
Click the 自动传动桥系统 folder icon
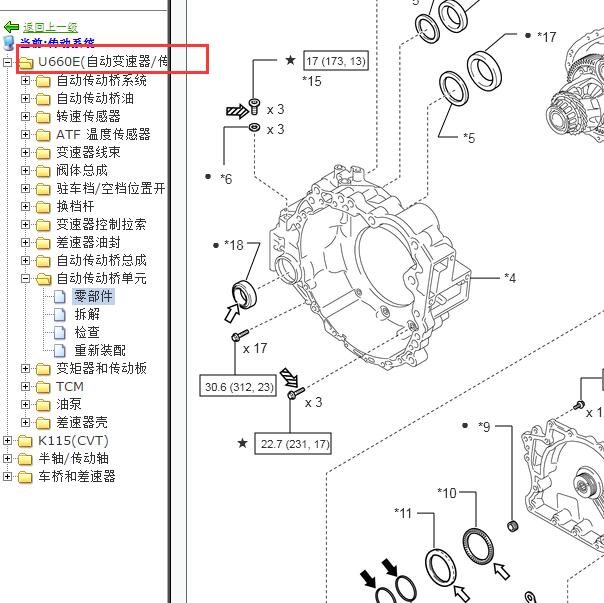(x=43, y=81)
